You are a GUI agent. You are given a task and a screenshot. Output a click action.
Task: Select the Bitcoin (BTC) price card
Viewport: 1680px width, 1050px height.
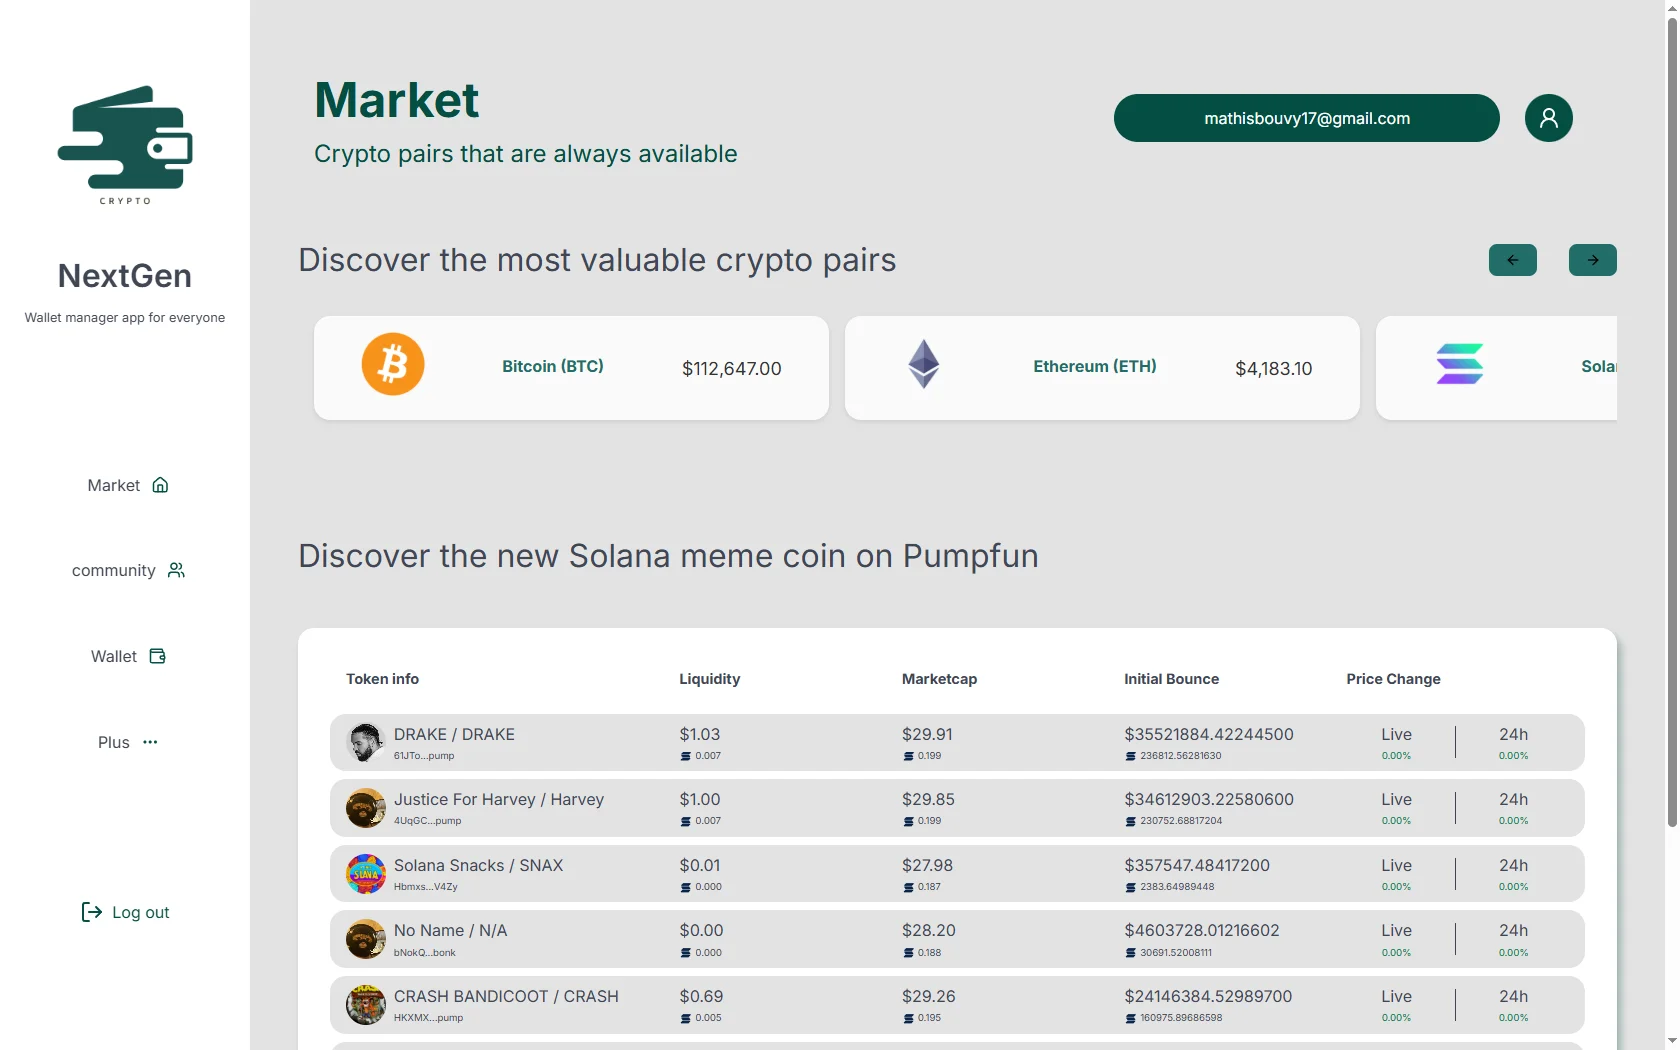[571, 368]
